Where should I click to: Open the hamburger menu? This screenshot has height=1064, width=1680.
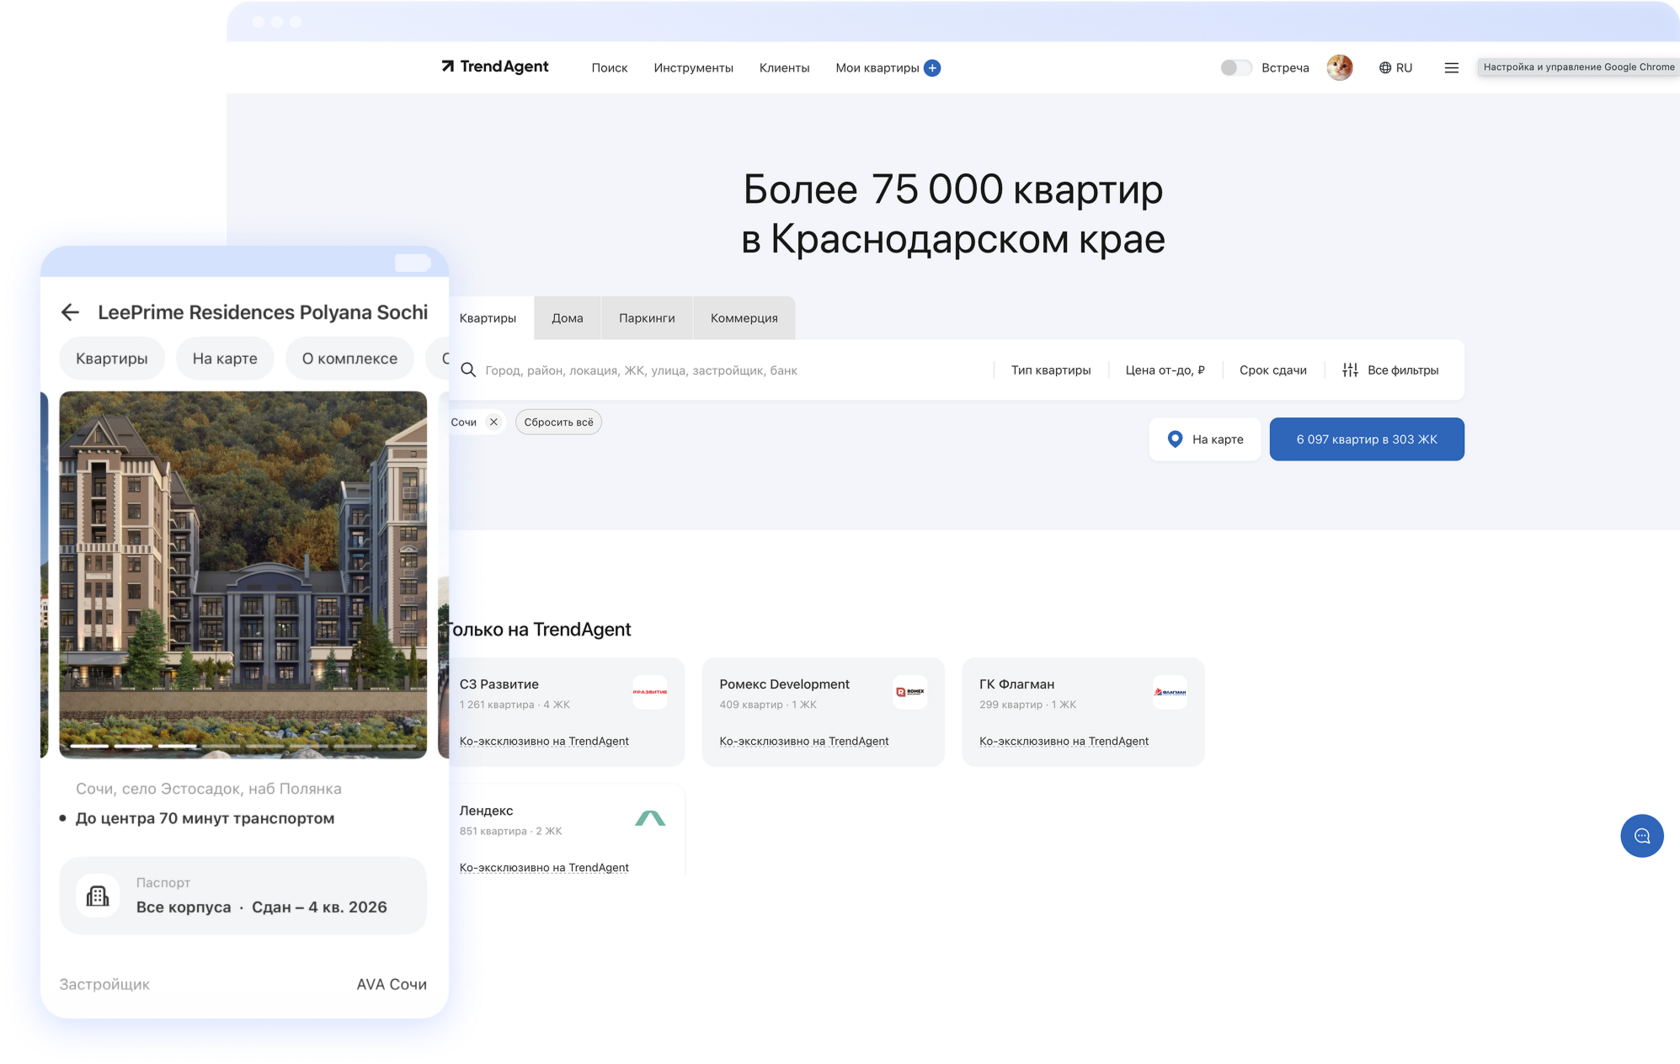click(1451, 68)
